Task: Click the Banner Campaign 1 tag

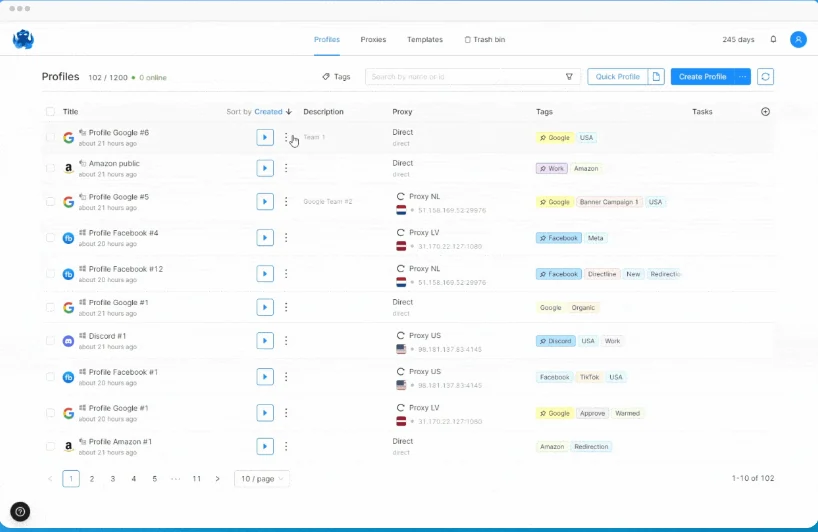Action: click(x=609, y=202)
